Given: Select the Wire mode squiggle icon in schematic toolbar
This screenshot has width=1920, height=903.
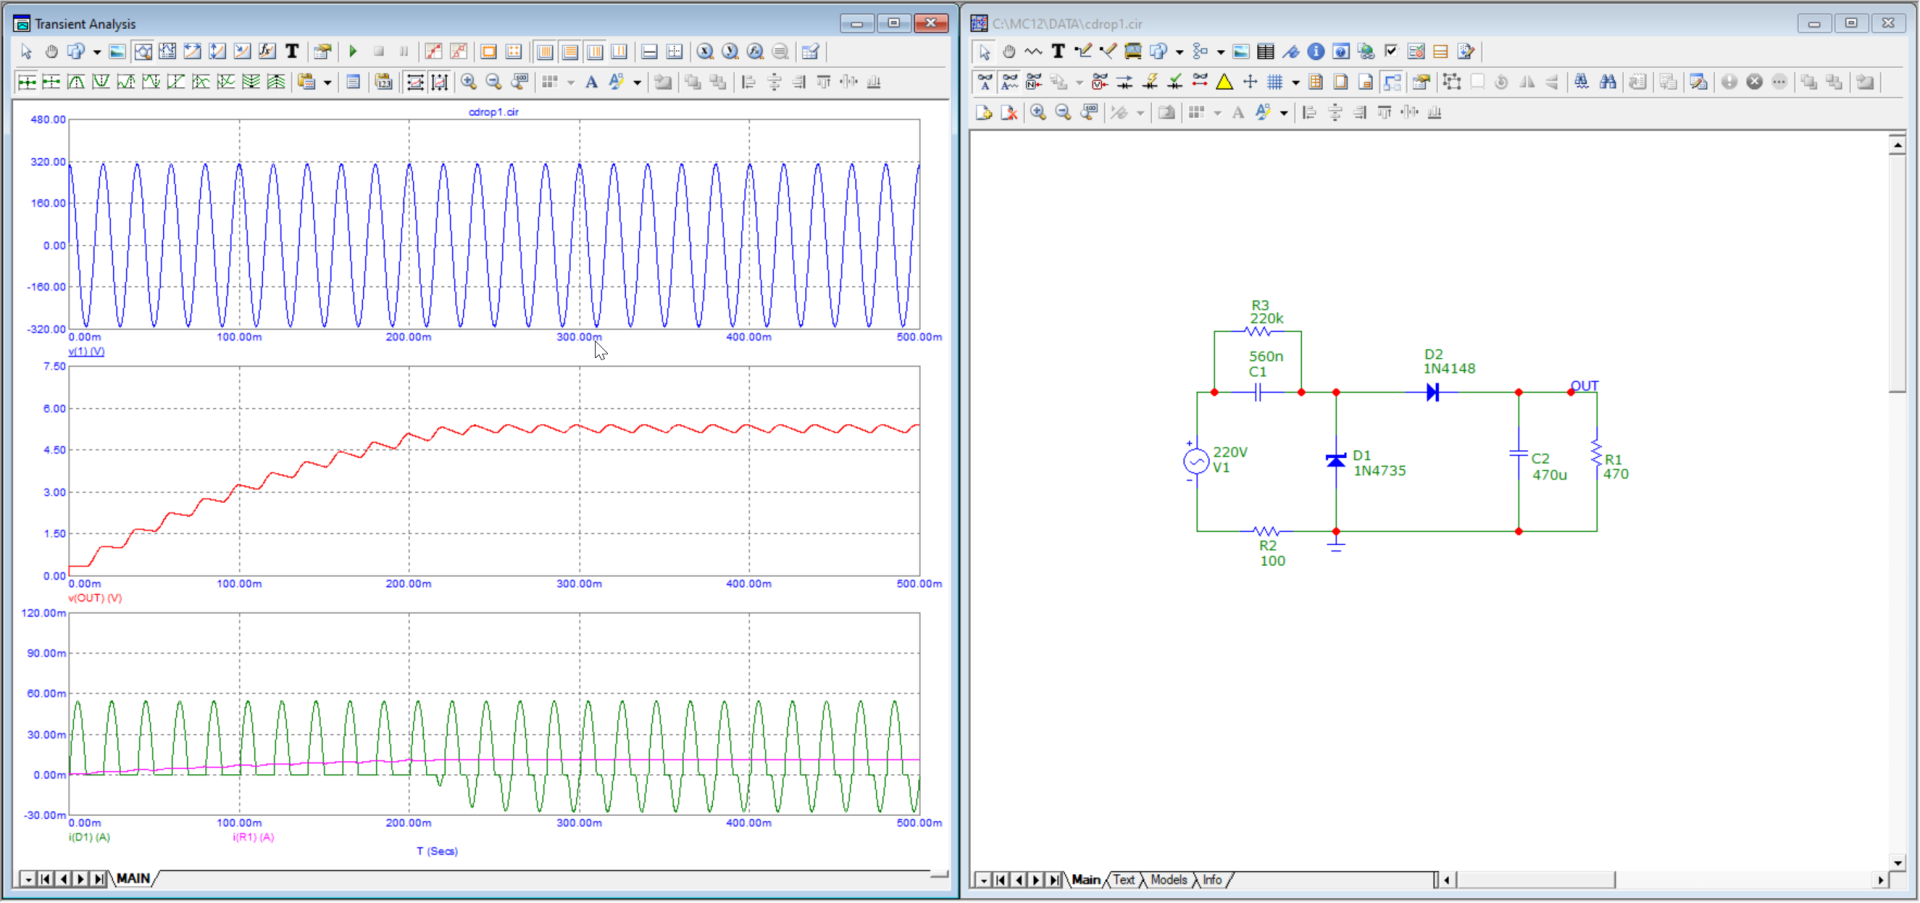Looking at the screenshot, I should [x=1033, y=52].
